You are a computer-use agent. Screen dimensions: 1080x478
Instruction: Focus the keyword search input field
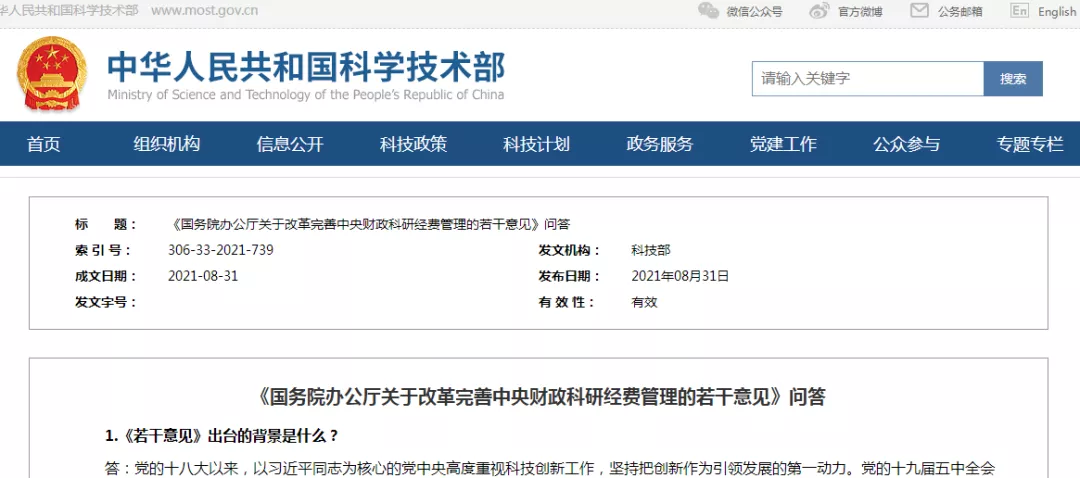867,79
